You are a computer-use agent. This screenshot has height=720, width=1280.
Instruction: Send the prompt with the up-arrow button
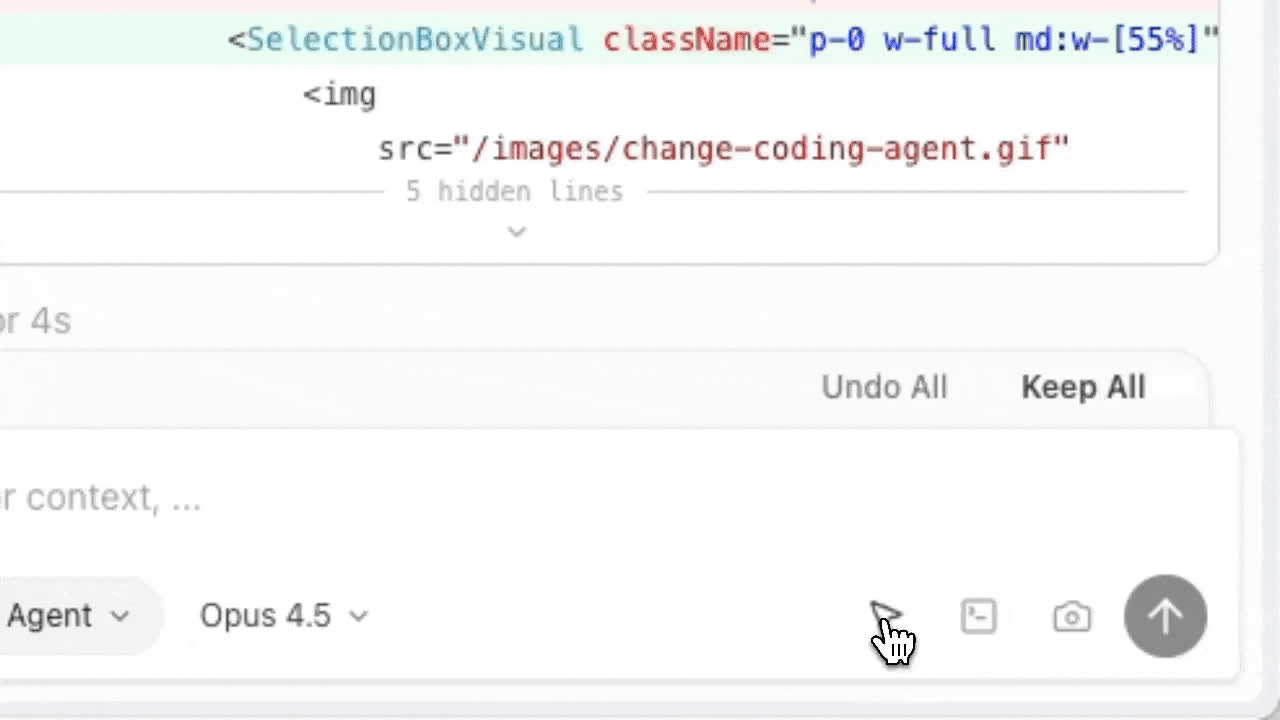click(1165, 616)
